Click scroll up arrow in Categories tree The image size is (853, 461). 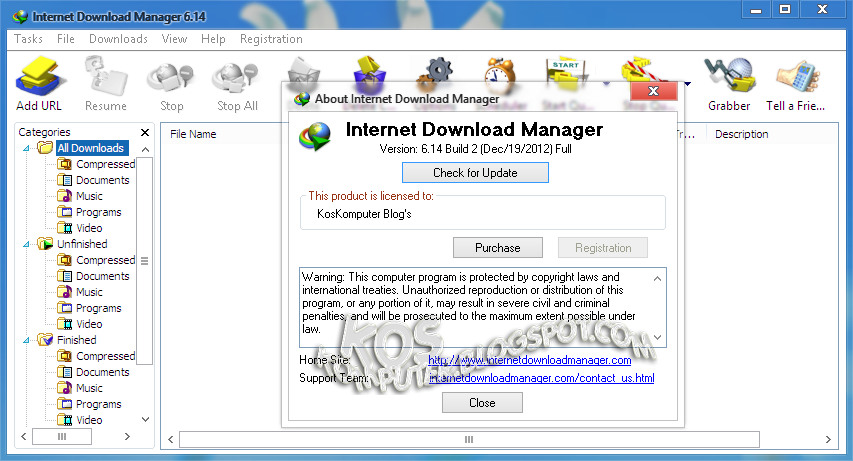point(145,149)
